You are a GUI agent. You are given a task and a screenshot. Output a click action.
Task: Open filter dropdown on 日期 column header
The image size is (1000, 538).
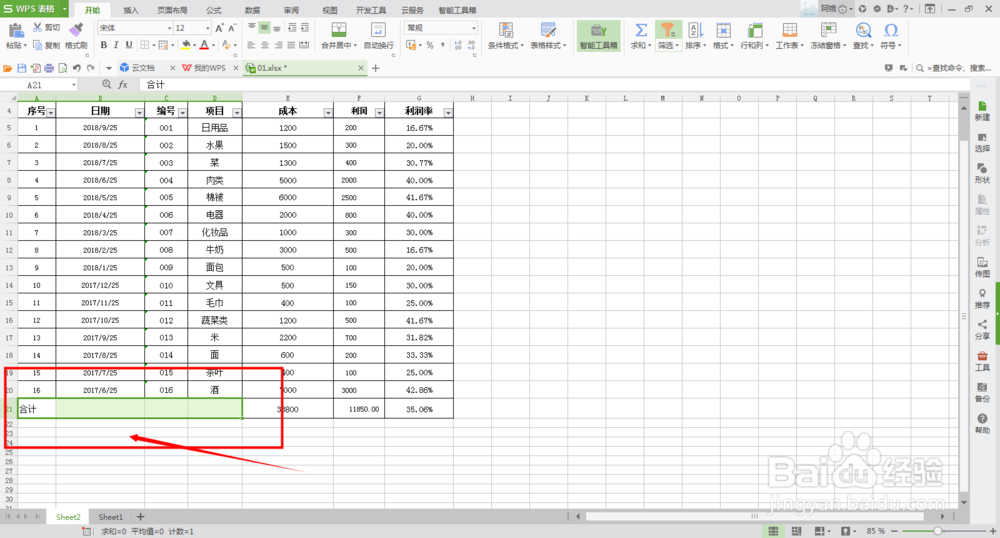pos(139,112)
